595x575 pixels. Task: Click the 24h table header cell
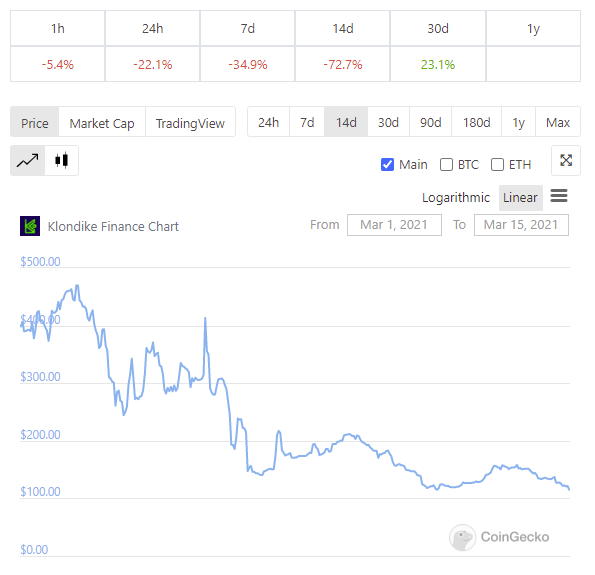[x=153, y=28]
